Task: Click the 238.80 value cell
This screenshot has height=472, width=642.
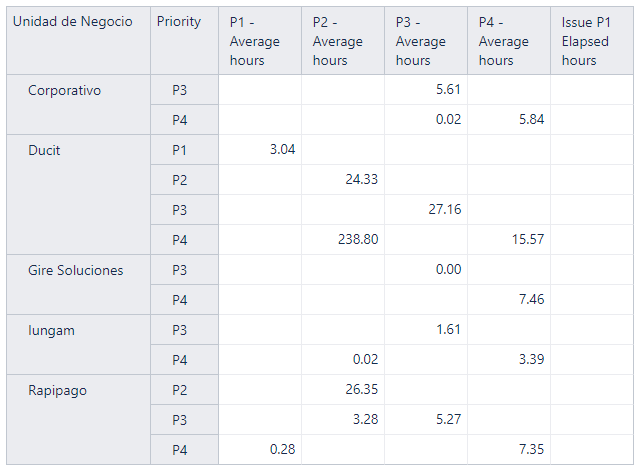Action: click(x=343, y=239)
